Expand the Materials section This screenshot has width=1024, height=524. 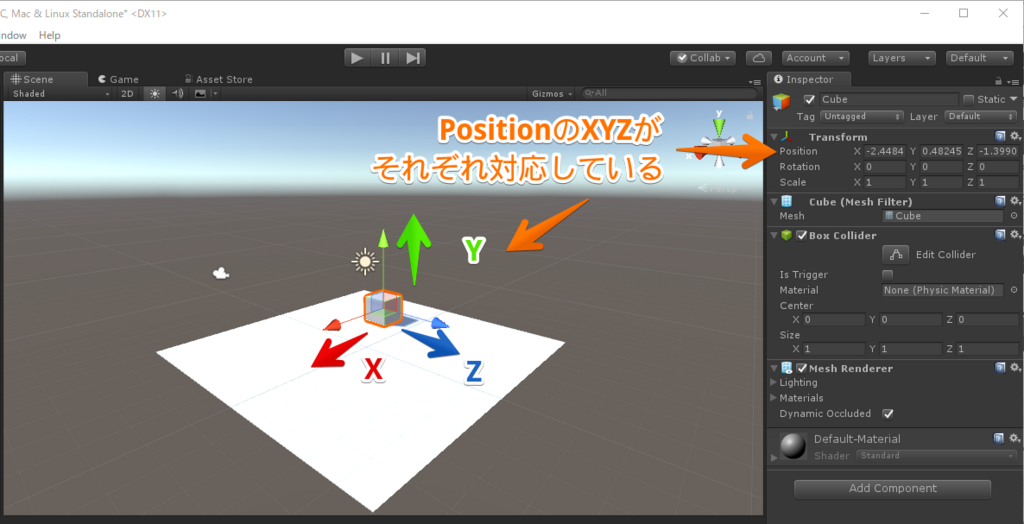coord(774,398)
